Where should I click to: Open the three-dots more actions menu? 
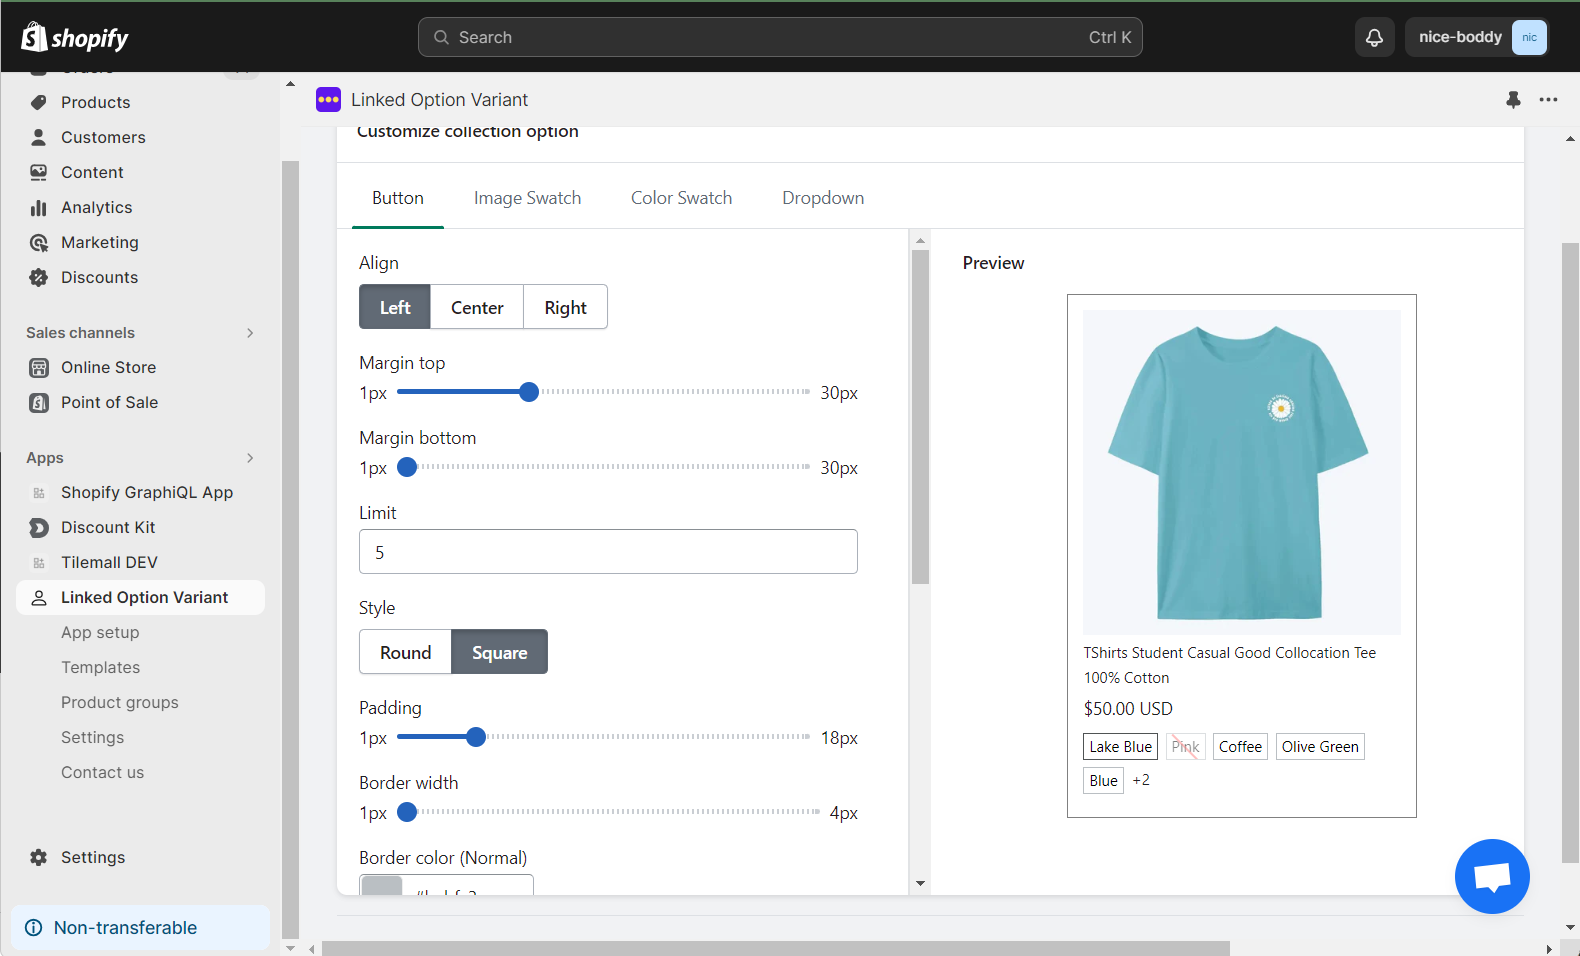tap(1548, 99)
